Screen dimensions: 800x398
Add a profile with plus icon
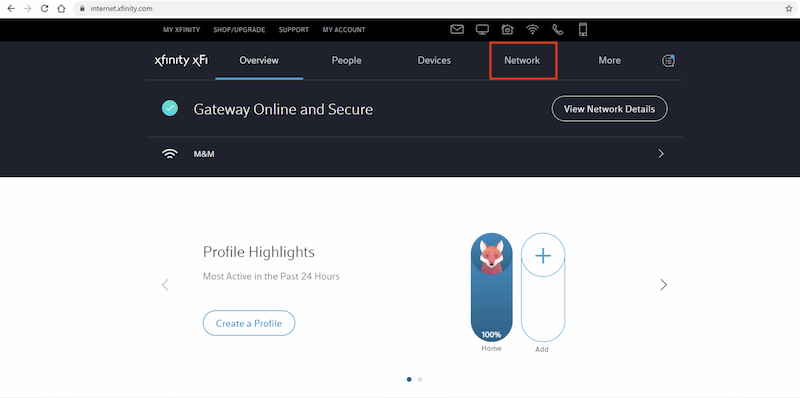pos(543,255)
